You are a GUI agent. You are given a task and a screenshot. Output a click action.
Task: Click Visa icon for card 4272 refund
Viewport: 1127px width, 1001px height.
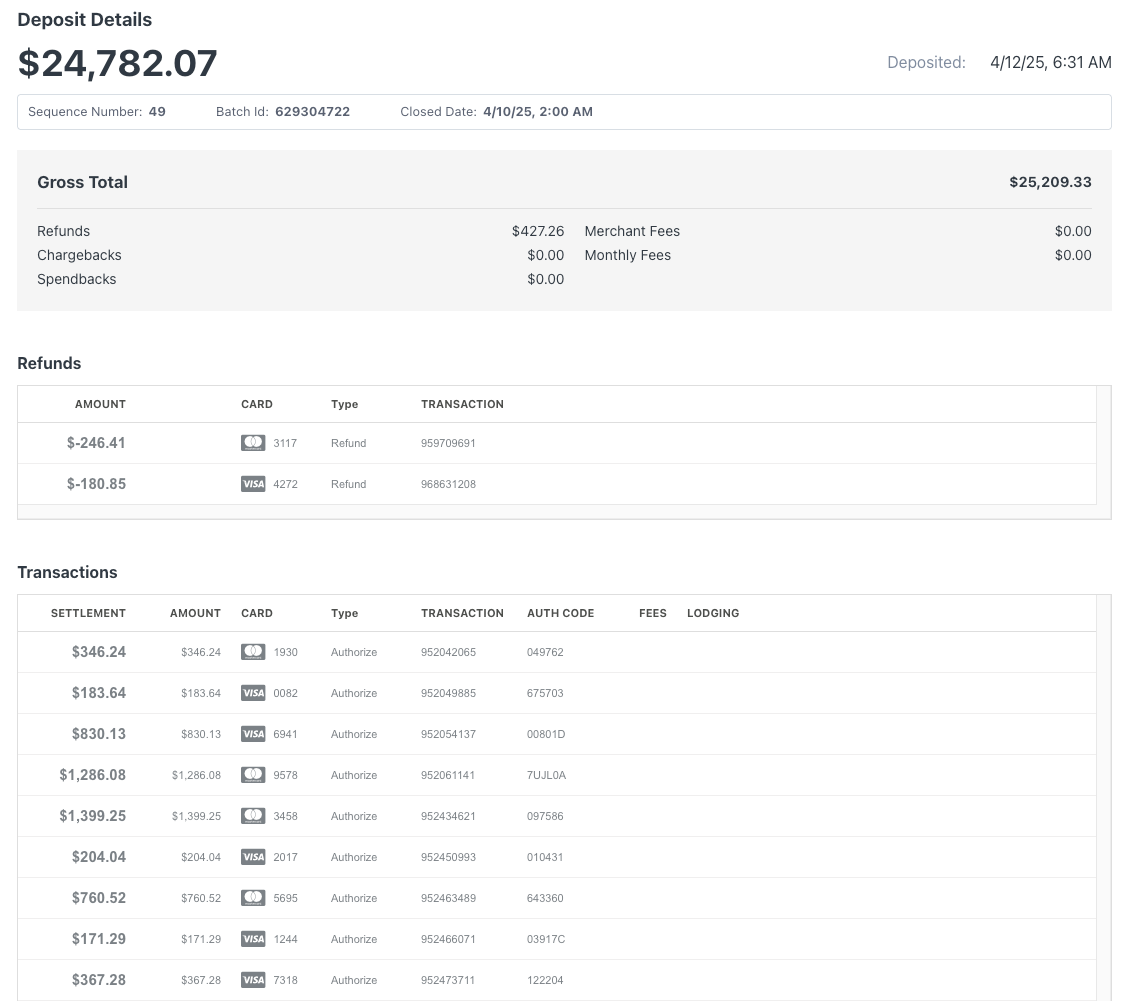pyautogui.click(x=253, y=484)
